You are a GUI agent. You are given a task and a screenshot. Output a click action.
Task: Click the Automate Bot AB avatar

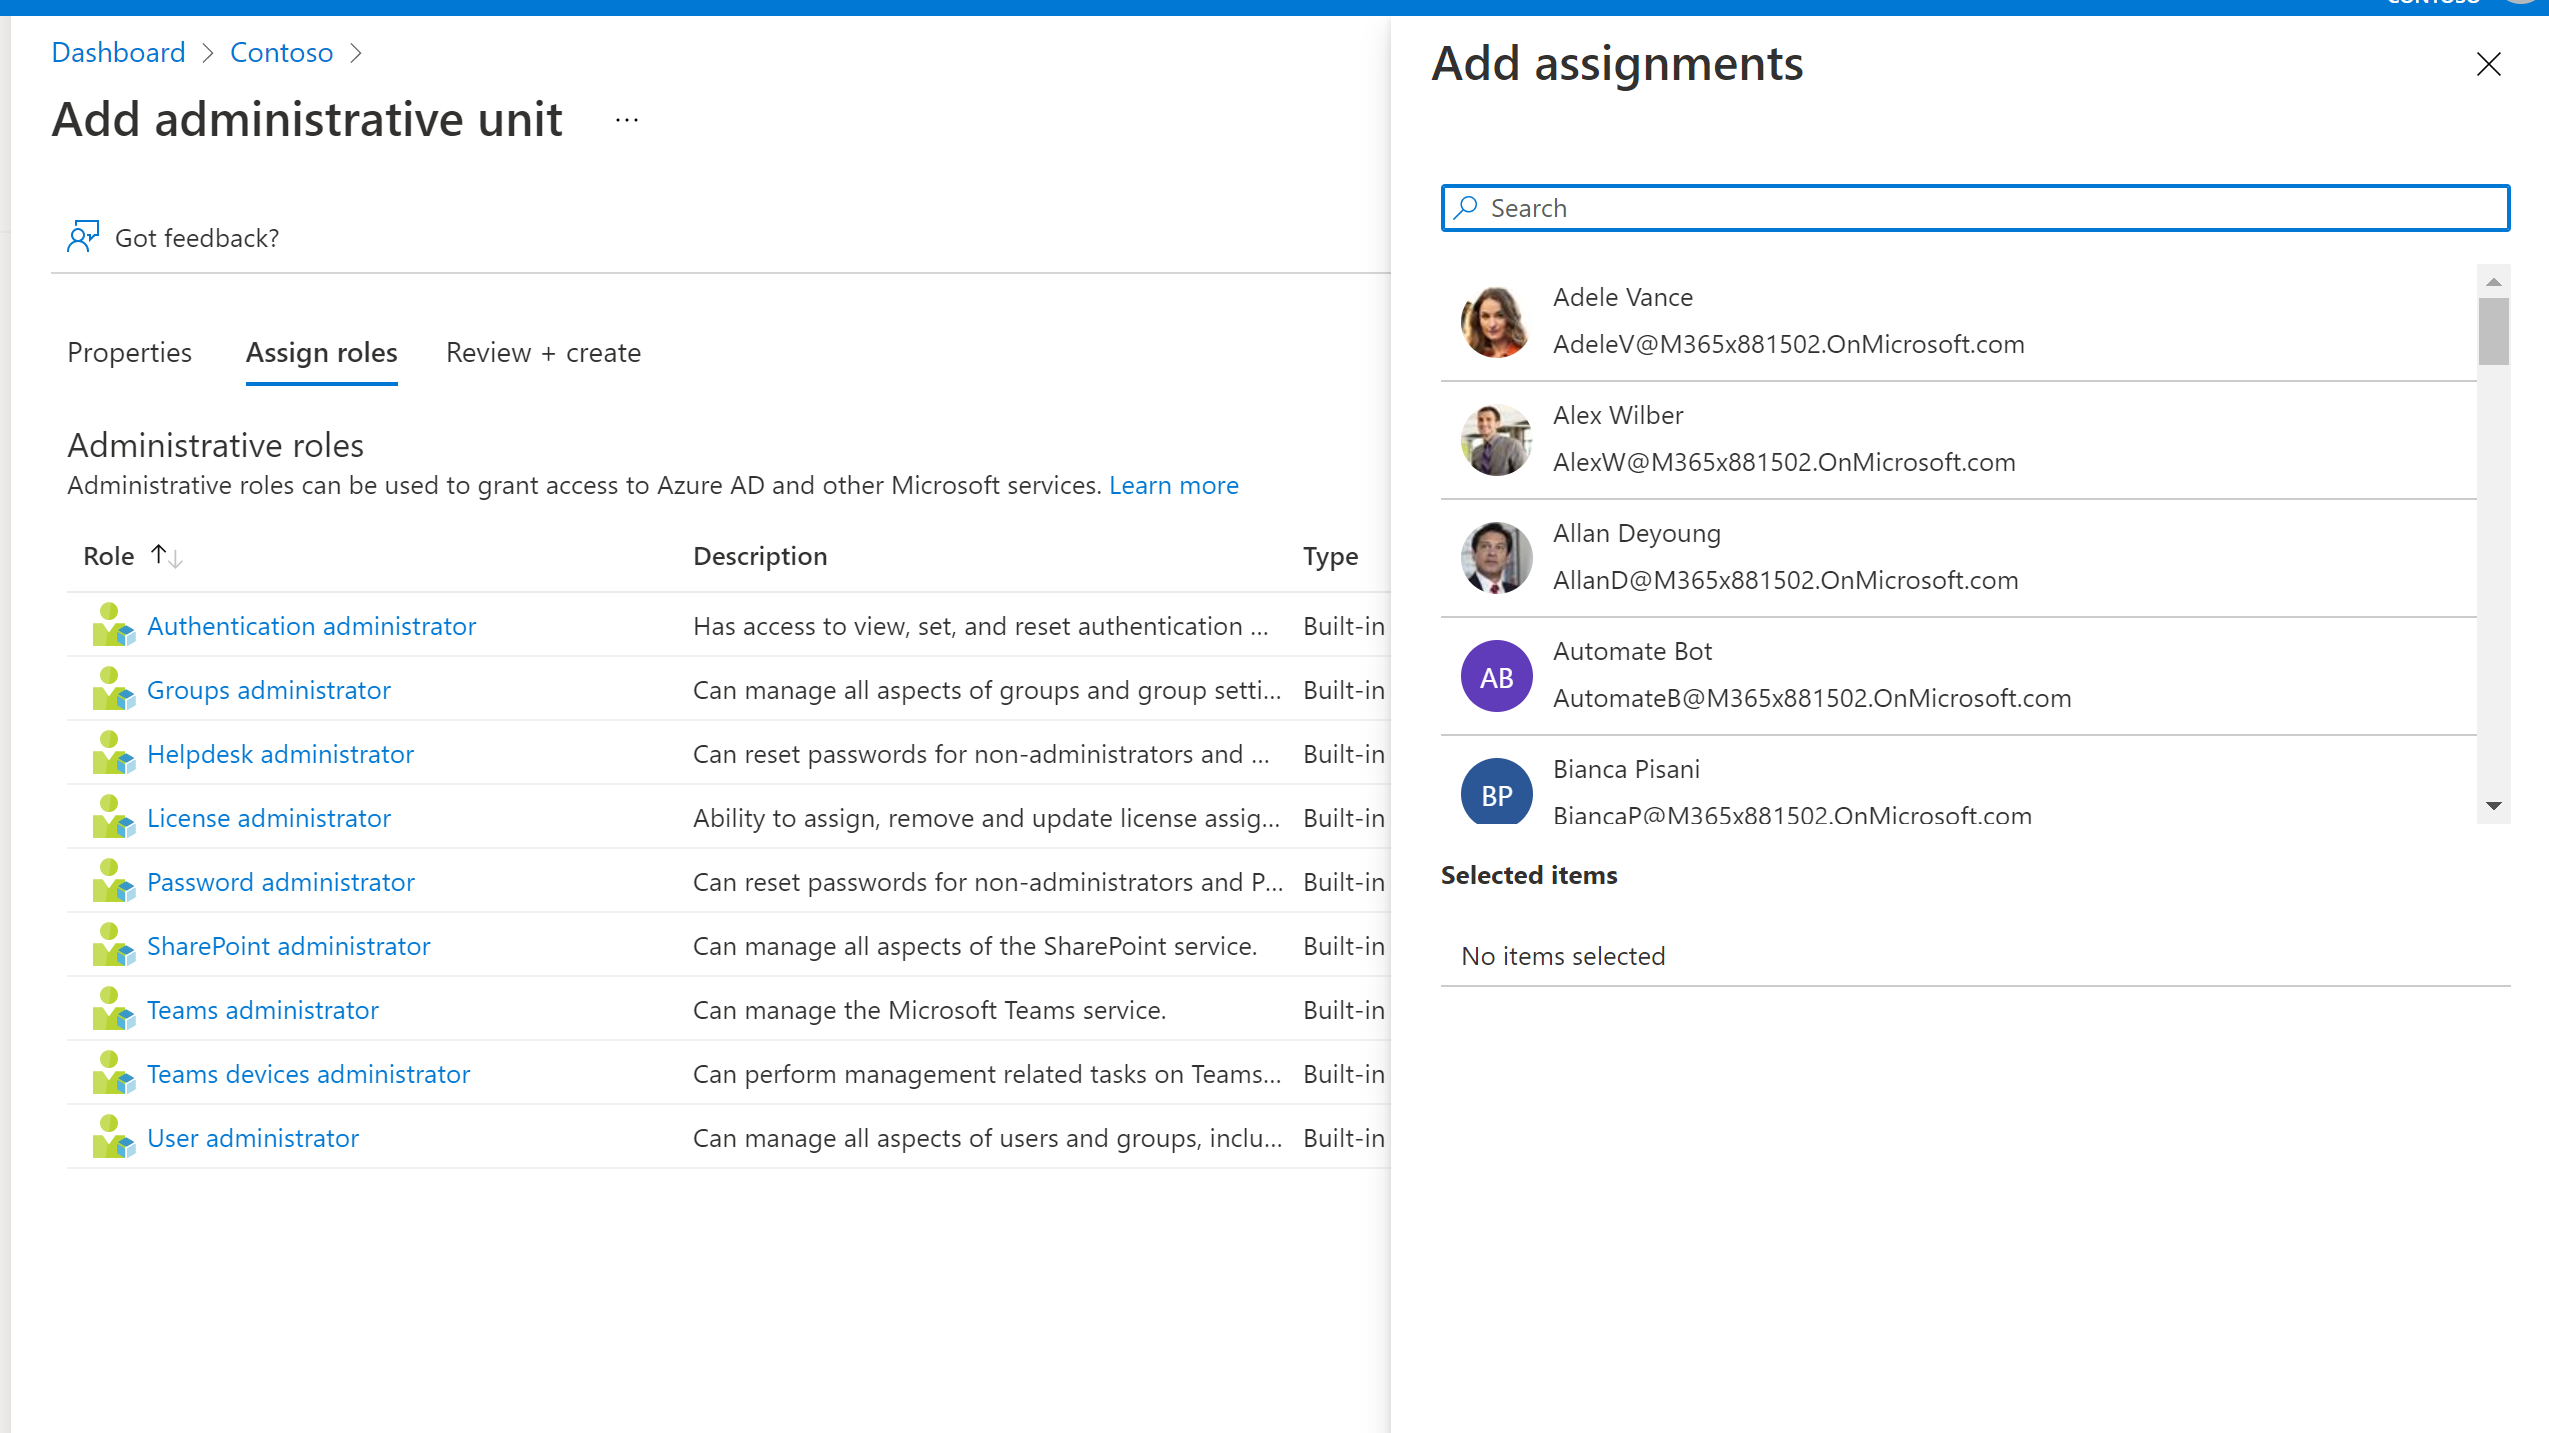click(1496, 677)
